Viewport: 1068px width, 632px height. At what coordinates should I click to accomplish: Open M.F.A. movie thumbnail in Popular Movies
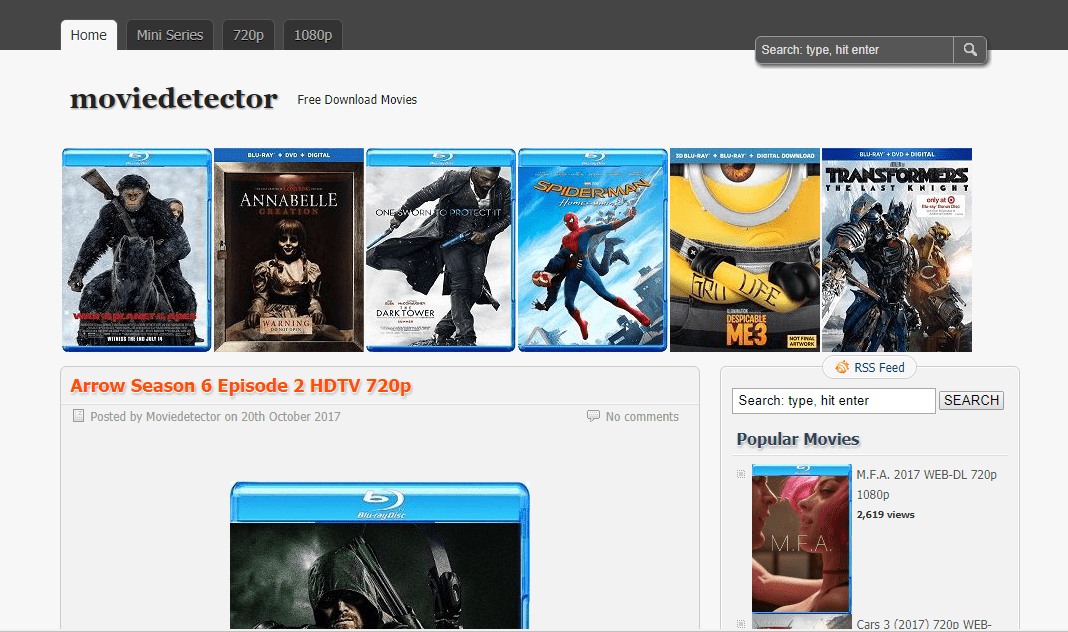point(802,539)
